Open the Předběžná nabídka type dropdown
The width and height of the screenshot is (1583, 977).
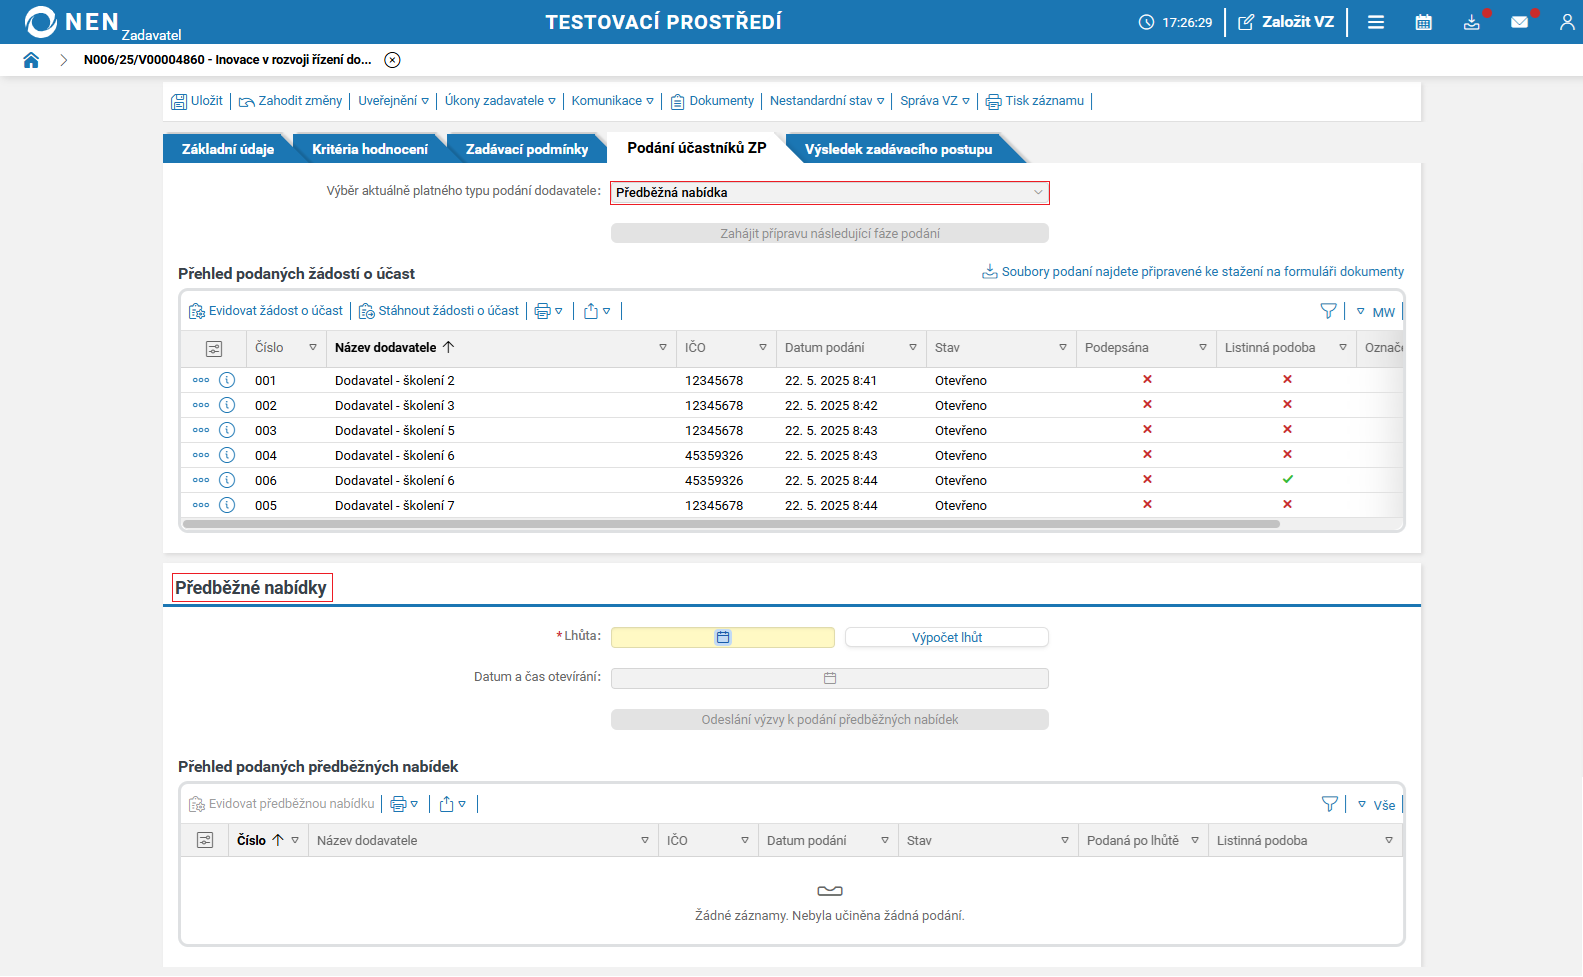(830, 193)
